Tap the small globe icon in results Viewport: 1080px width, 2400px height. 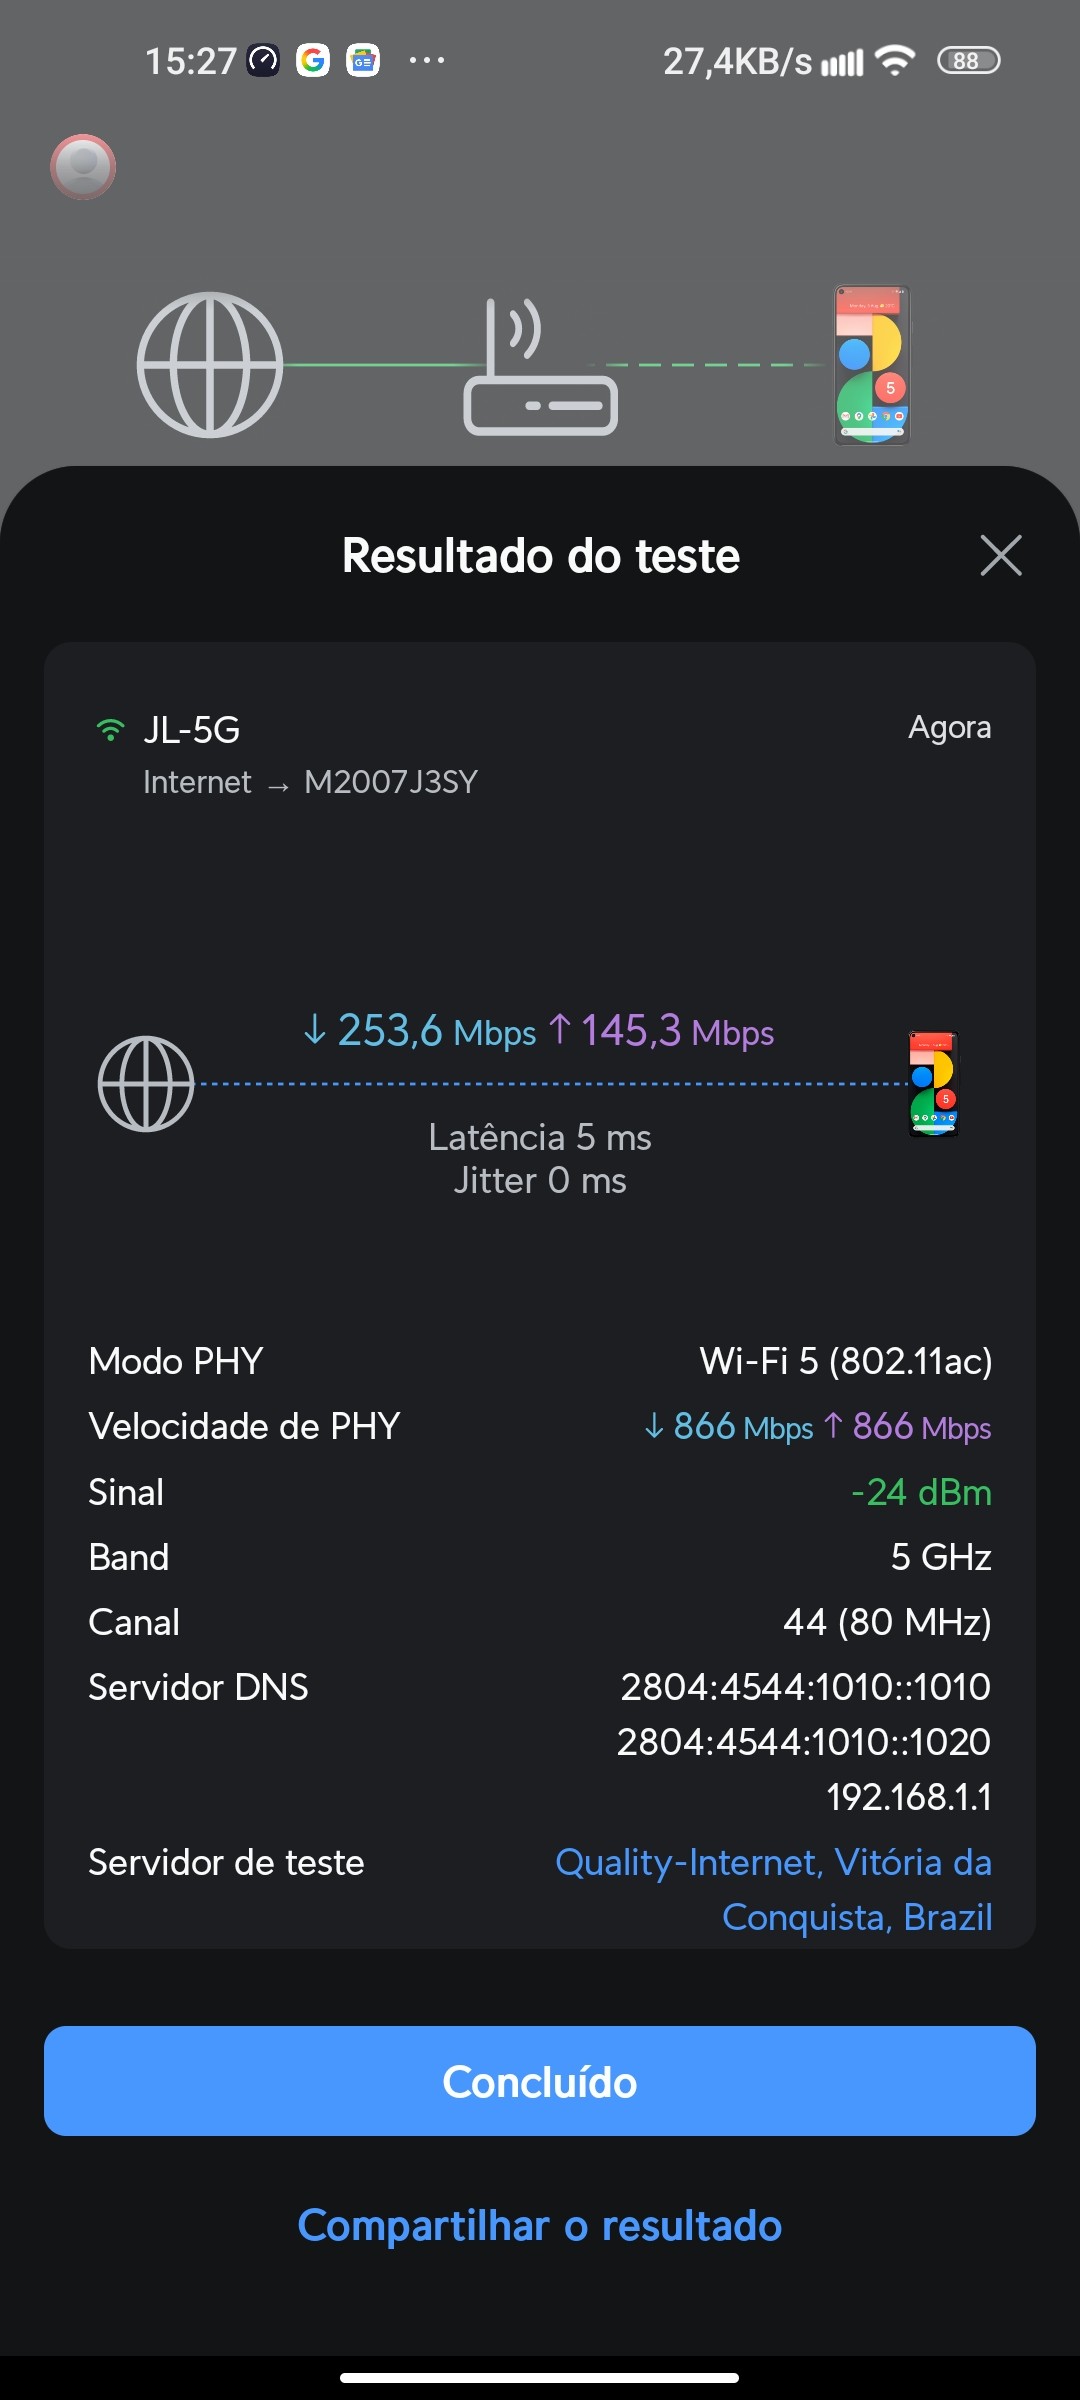pyautogui.click(x=146, y=1084)
